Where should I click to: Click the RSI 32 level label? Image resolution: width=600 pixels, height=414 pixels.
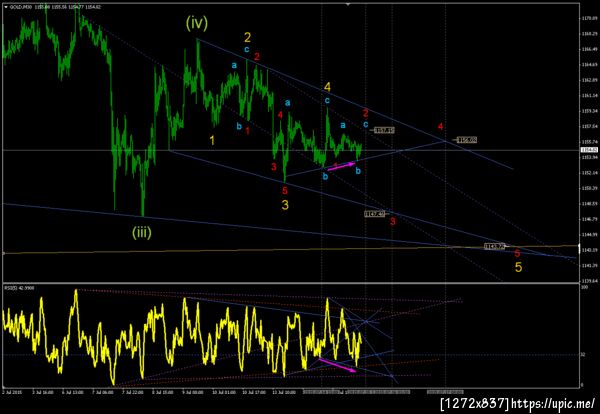click(x=583, y=355)
